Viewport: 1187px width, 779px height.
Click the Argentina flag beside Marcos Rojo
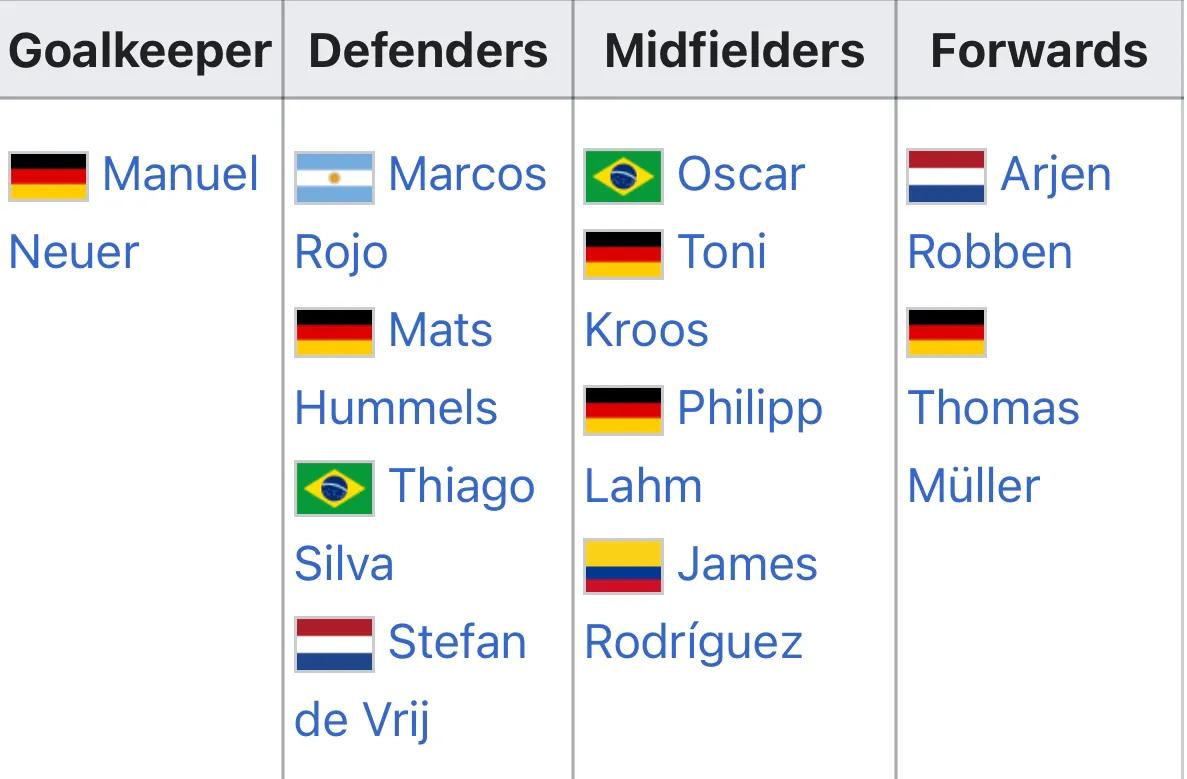pyautogui.click(x=335, y=178)
